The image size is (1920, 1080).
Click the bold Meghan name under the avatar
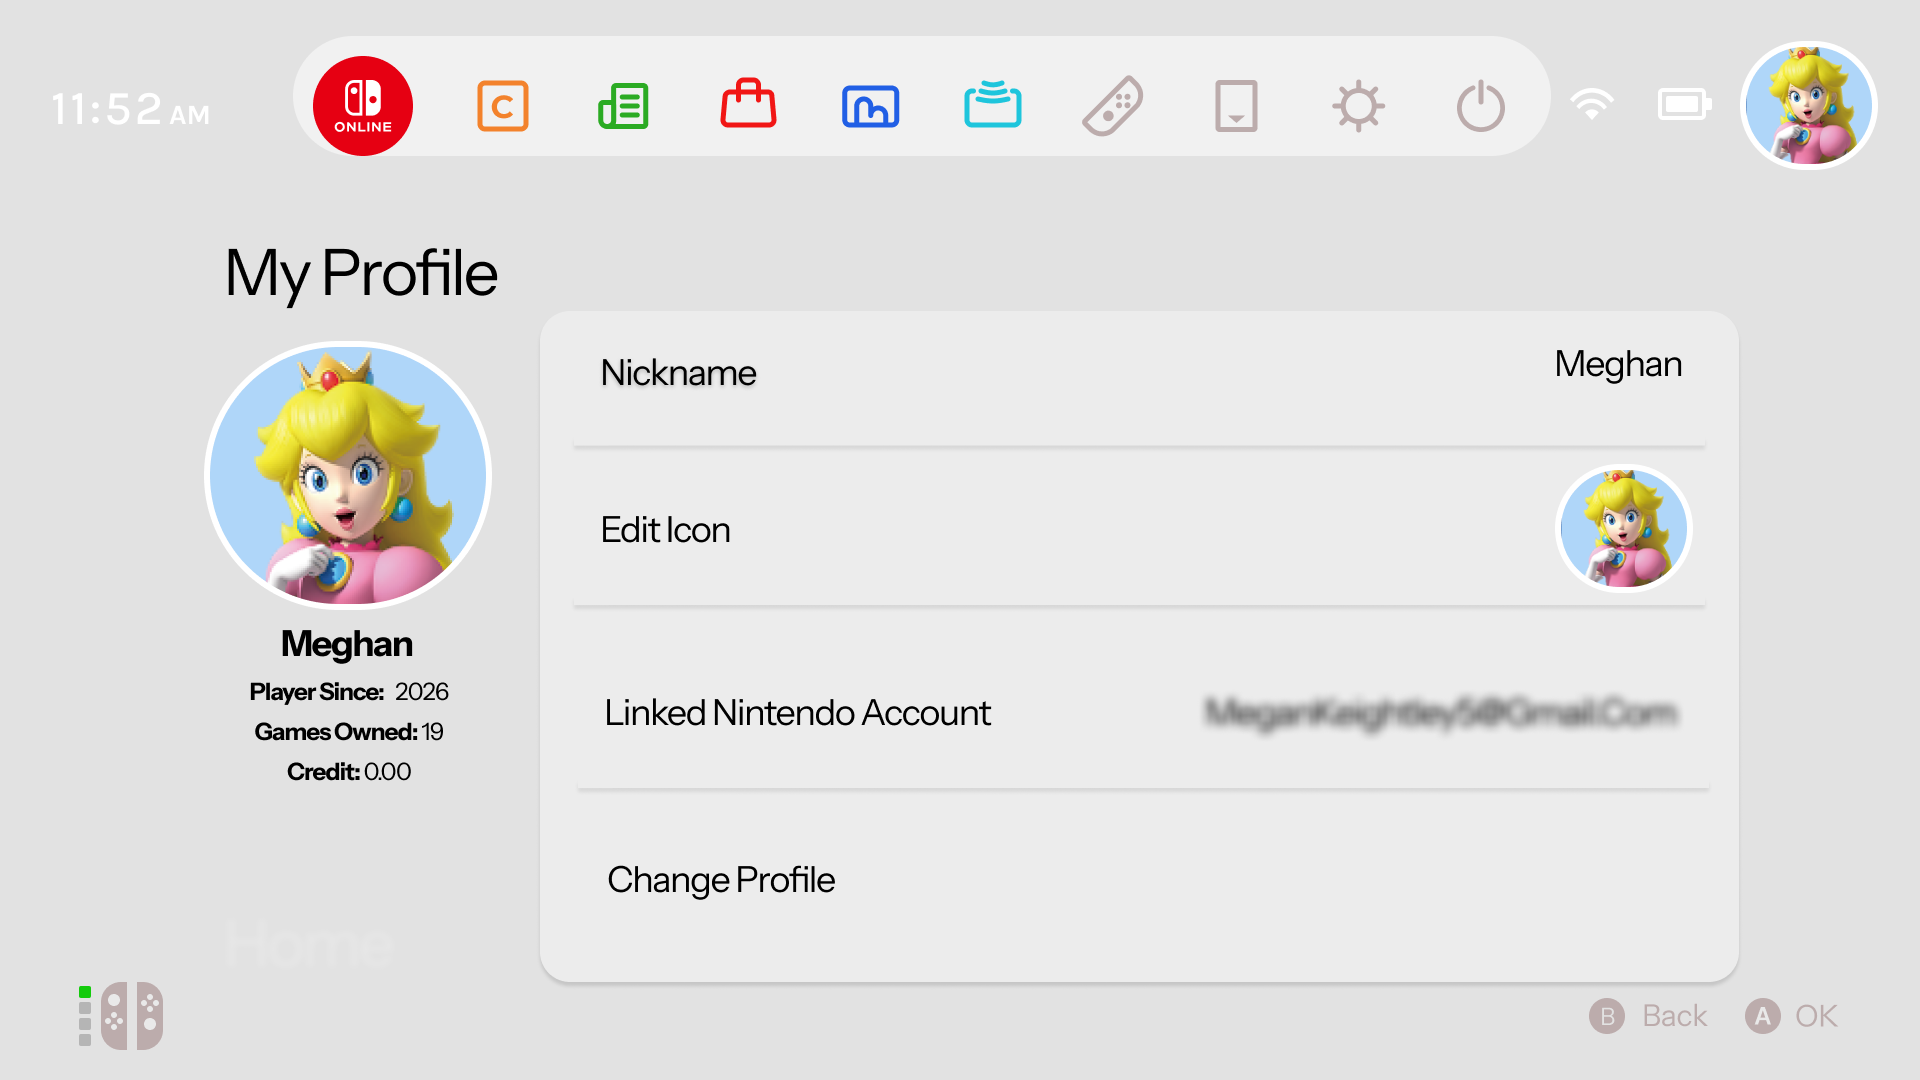(x=346, y=644)
